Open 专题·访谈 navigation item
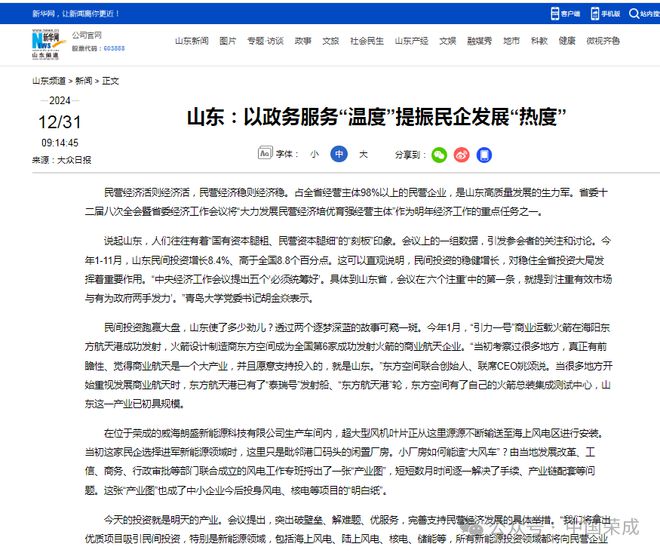 click(x=265, y=41)
